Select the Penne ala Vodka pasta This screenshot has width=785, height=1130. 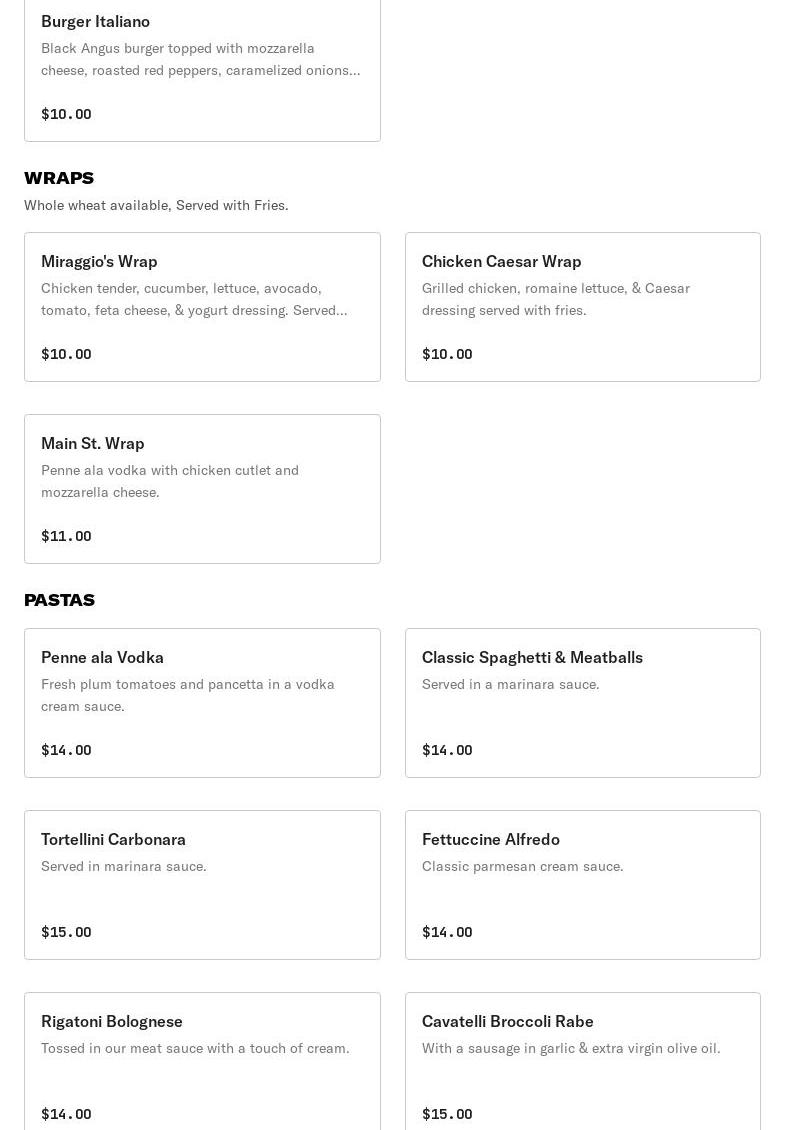coord(102,657)
